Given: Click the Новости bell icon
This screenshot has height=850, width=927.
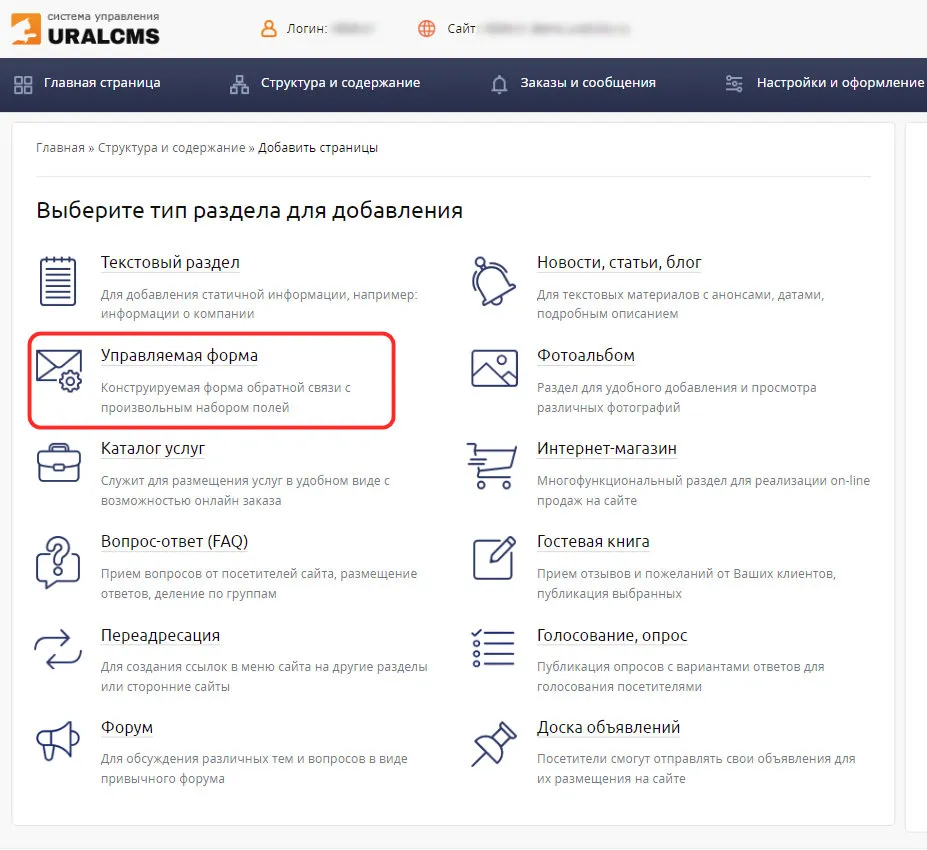Looking at the screenshot, I should point(493,281).
